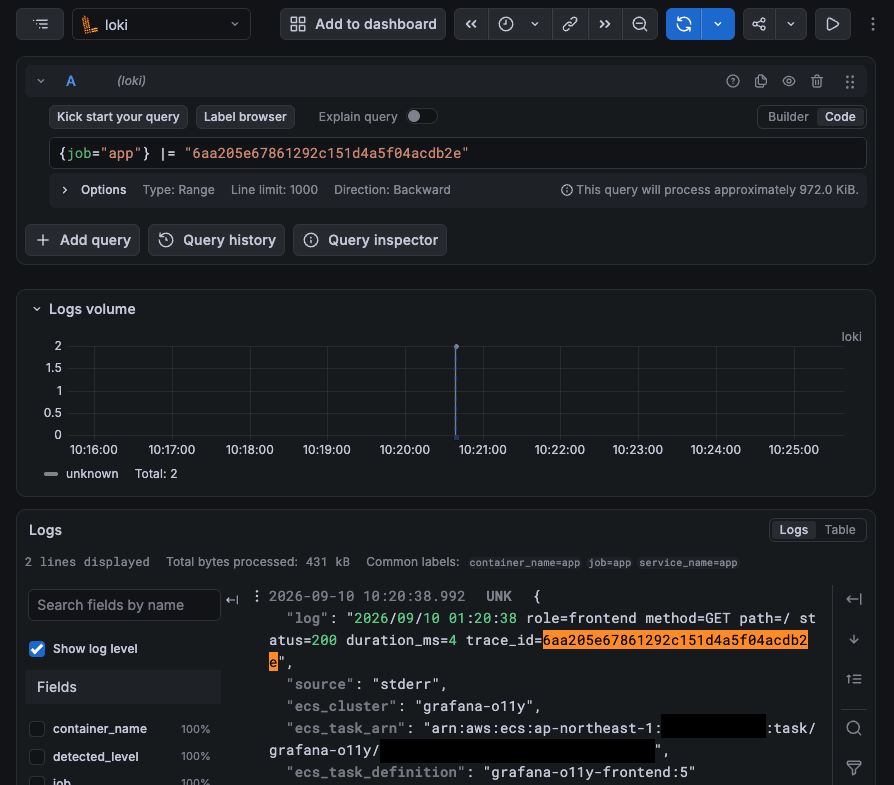Start live tailing with play icon
Viewport: 894px width, 785px height.
pos(832,24)
